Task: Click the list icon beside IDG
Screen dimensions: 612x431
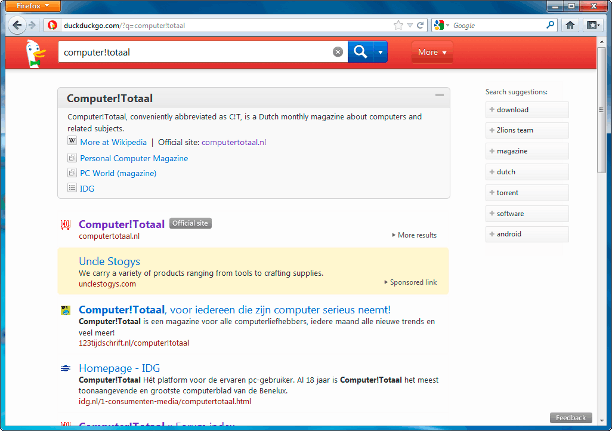Action: point(72,188)
